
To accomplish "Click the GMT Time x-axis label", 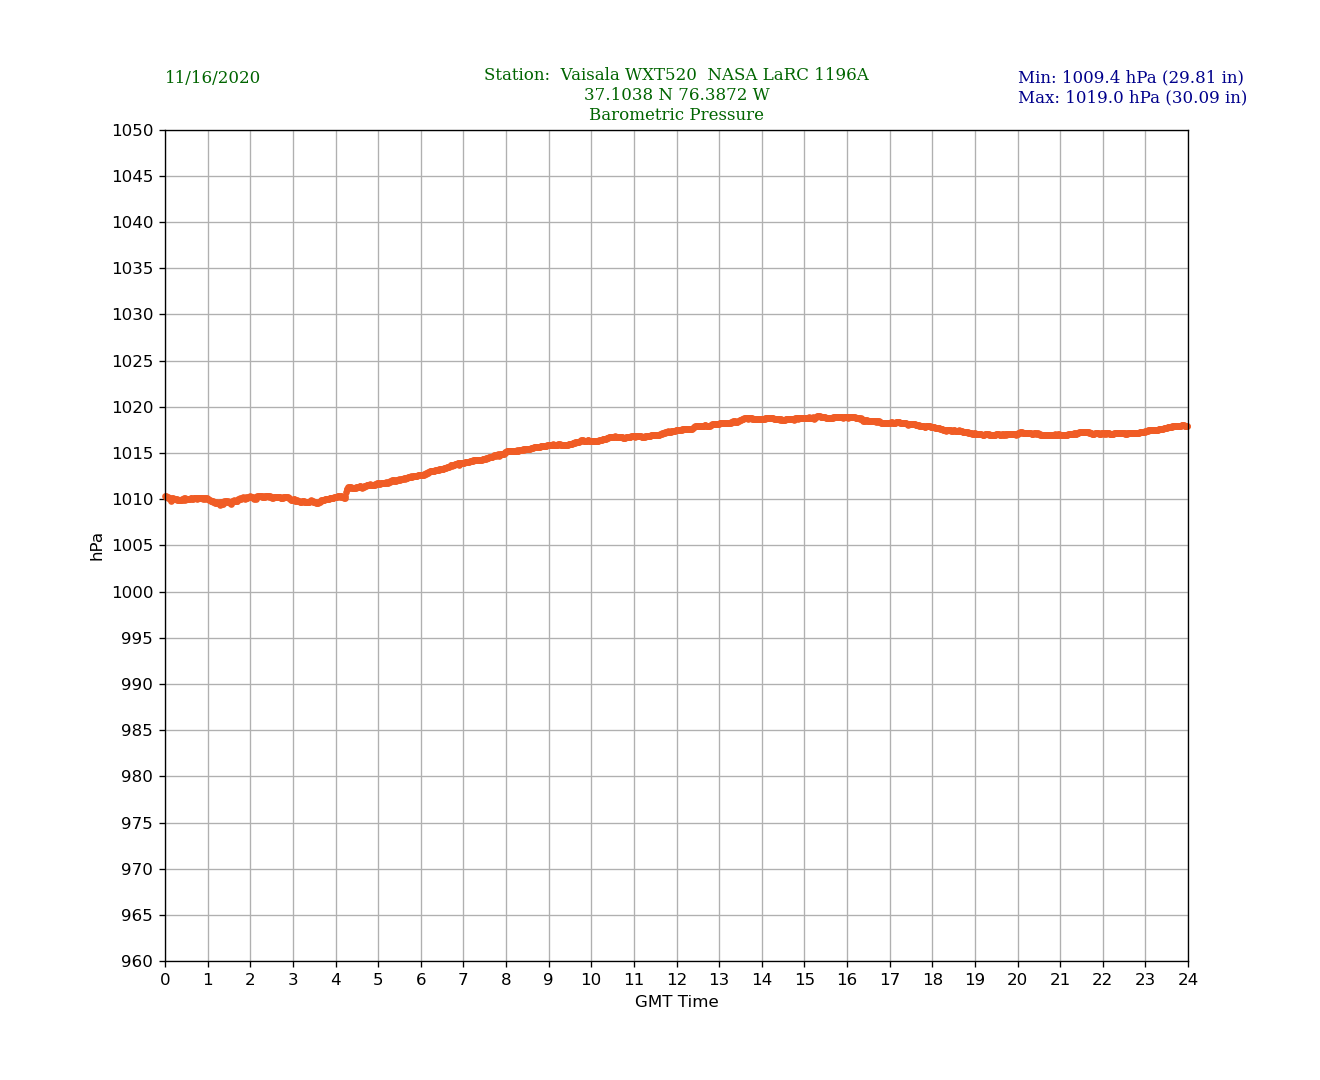I will coord(676,1002).
